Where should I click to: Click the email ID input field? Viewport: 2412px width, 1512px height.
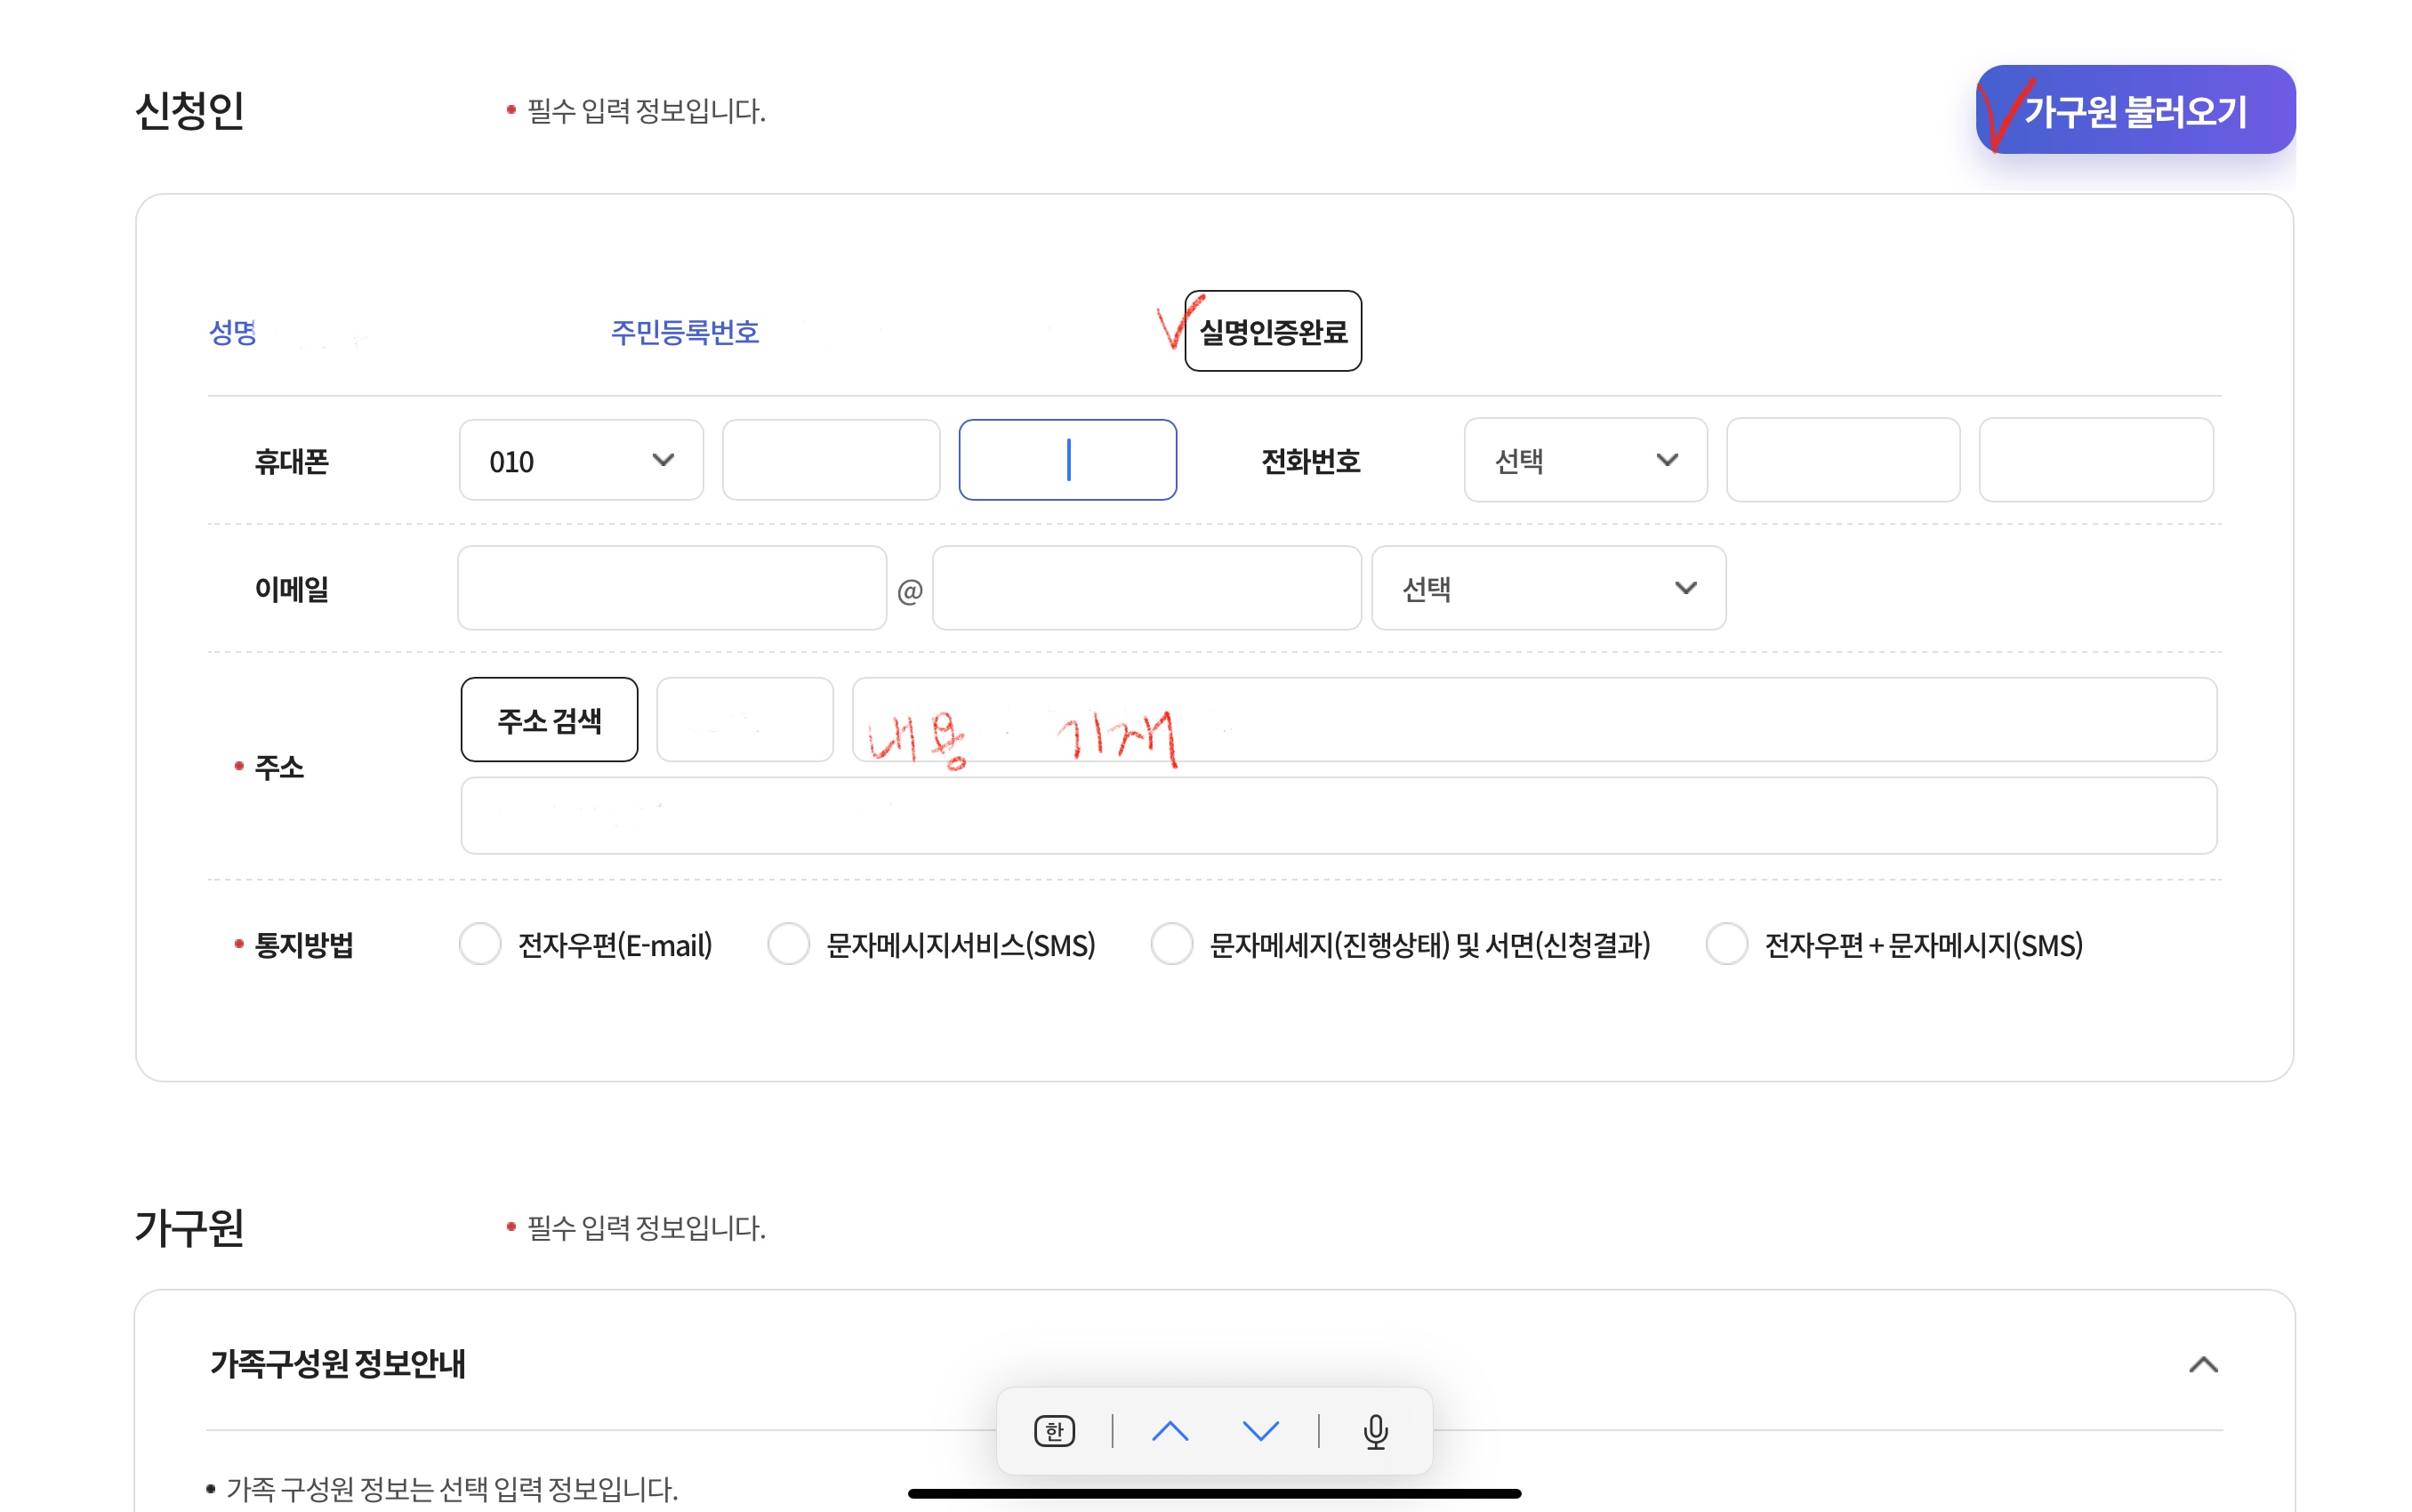click(x=672, y=588)
